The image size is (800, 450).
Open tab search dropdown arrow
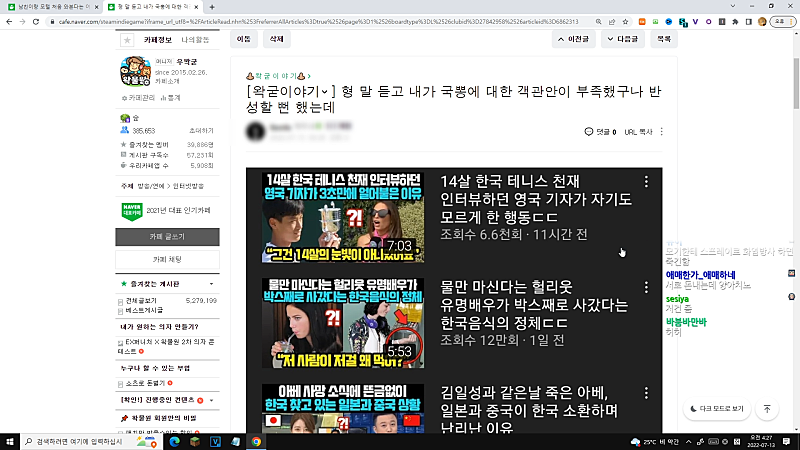(x=733, y=6)
